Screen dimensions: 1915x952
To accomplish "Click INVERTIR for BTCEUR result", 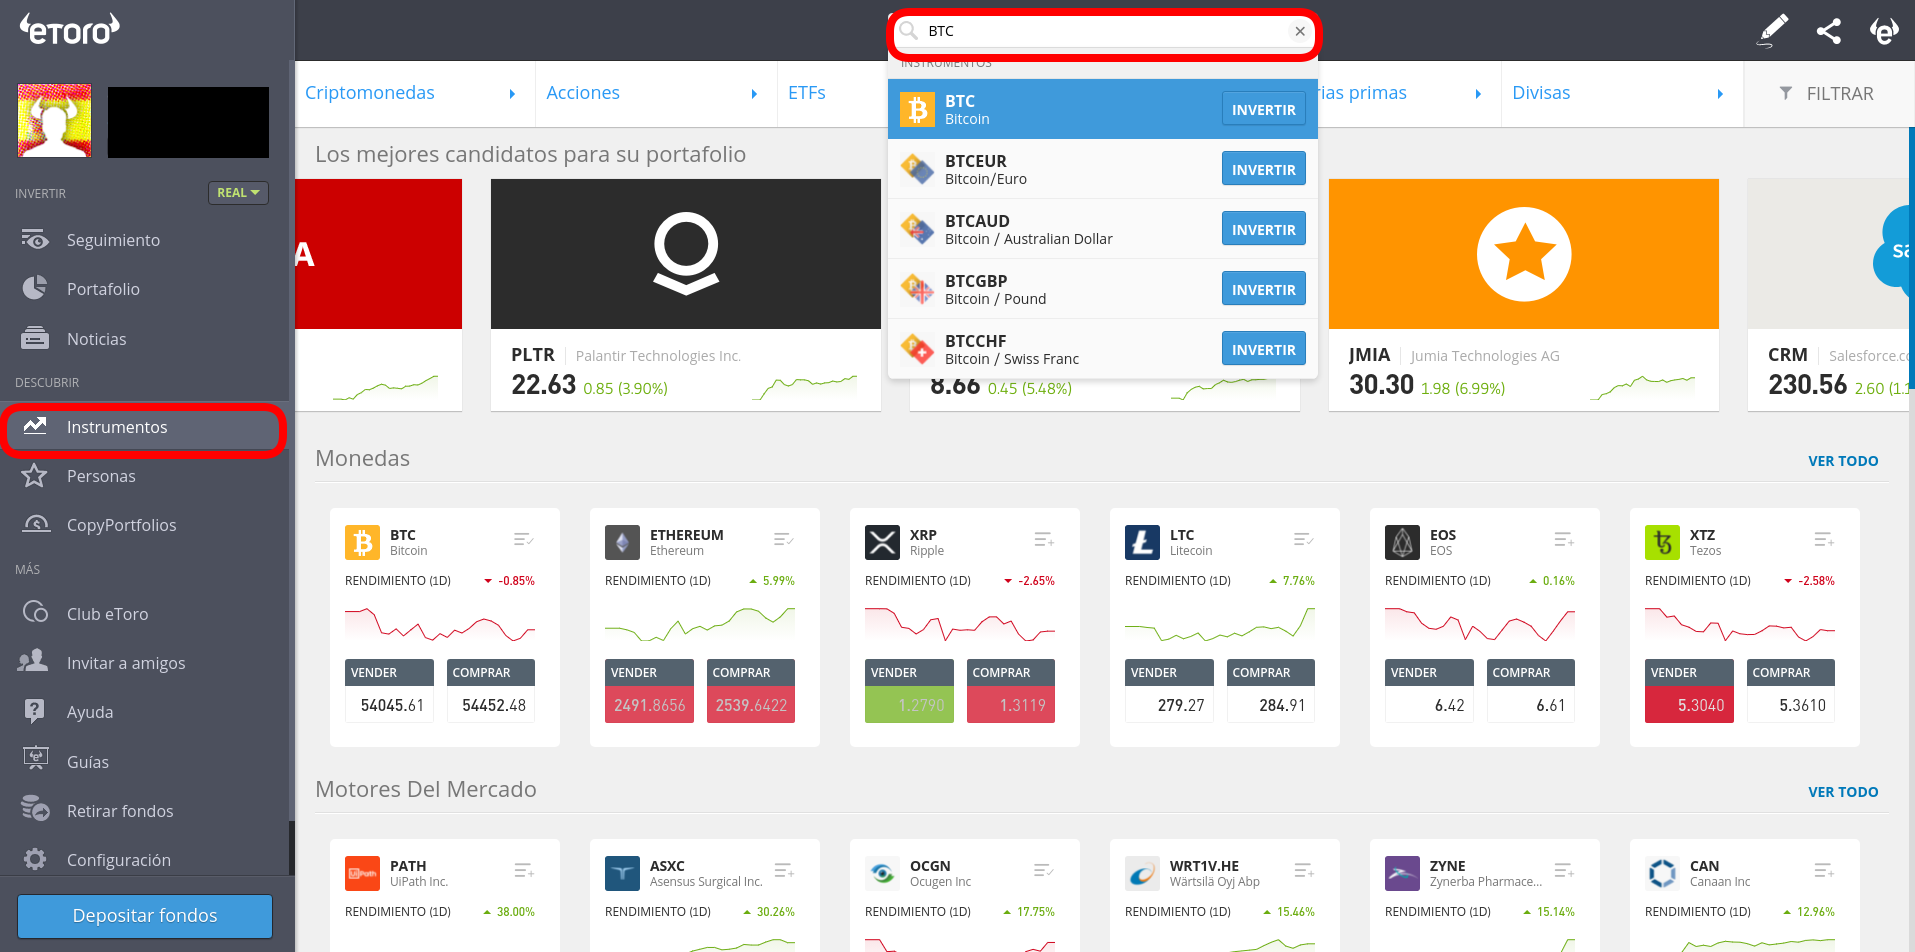I will 1263,169.
